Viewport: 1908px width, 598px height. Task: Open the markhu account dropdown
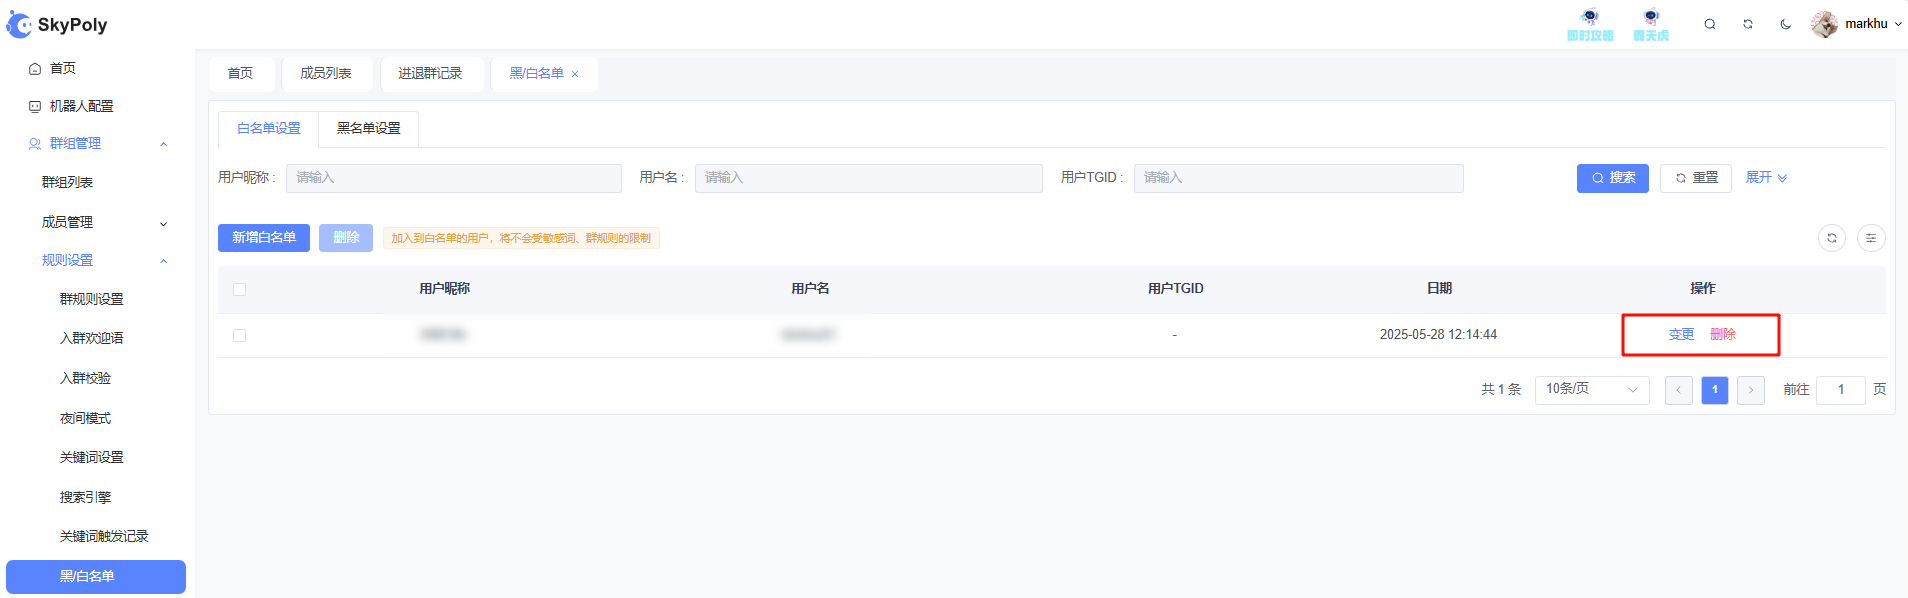tap(1874, 24)
